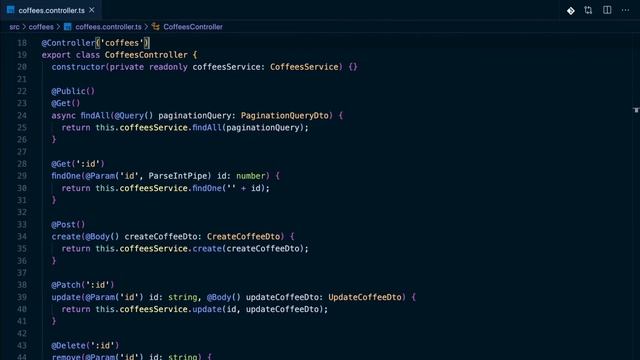This screenshot has height=360, width=640.
Task: Click PaginationQueryDto type on line 24
Action: pos(284,116)
